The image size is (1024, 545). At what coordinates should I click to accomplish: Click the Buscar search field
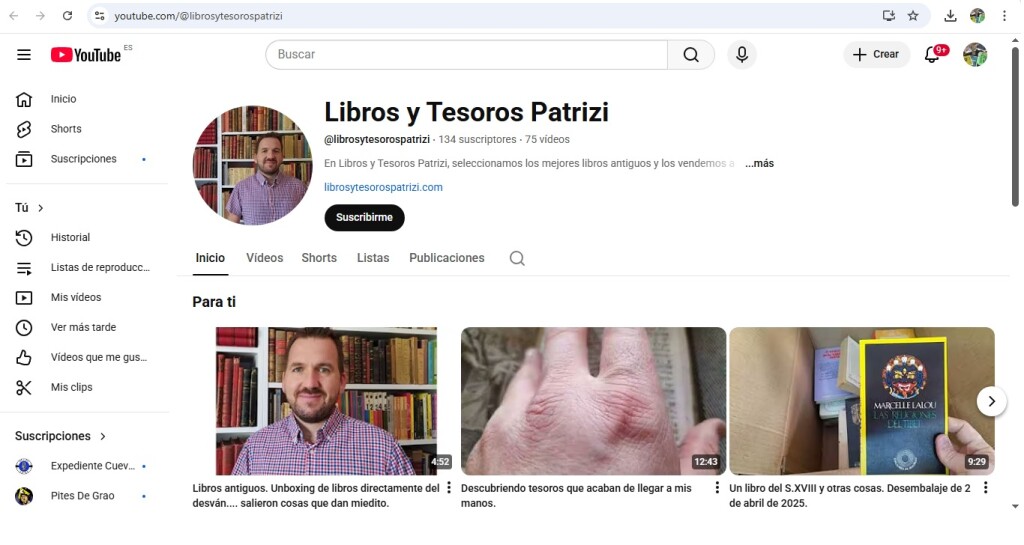pos(466,55)
